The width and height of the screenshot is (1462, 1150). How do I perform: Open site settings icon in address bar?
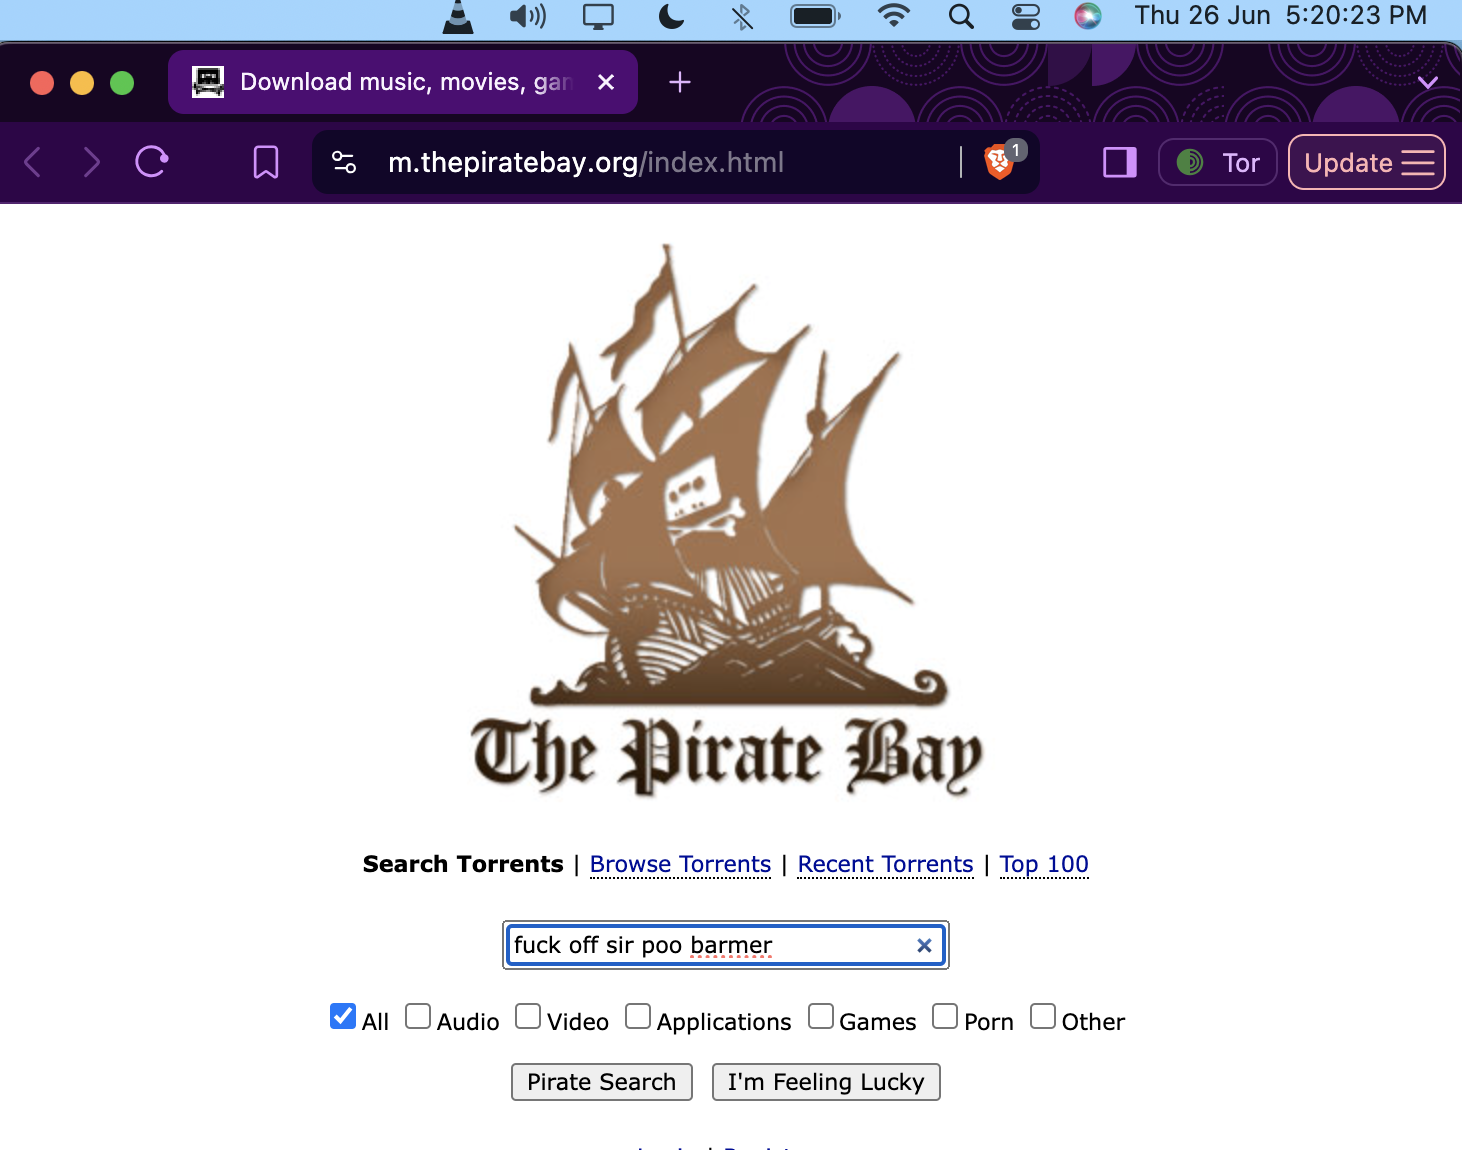pyautogui.click(x=344, y=162)
